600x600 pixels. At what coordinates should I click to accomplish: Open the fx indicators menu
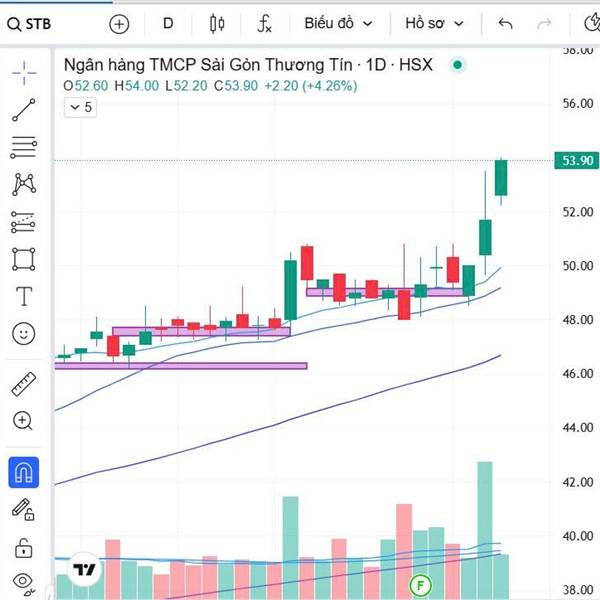264,24
